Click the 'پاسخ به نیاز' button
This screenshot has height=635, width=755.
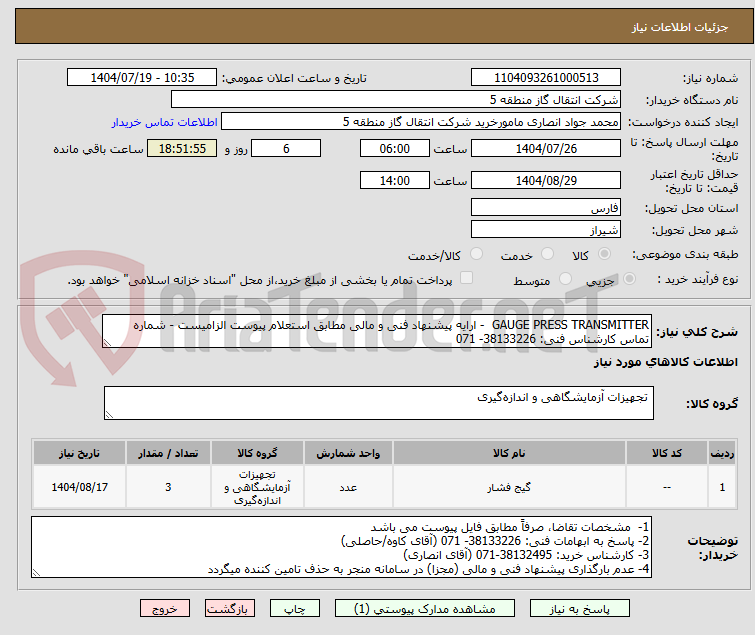click(x=579, y=609)
